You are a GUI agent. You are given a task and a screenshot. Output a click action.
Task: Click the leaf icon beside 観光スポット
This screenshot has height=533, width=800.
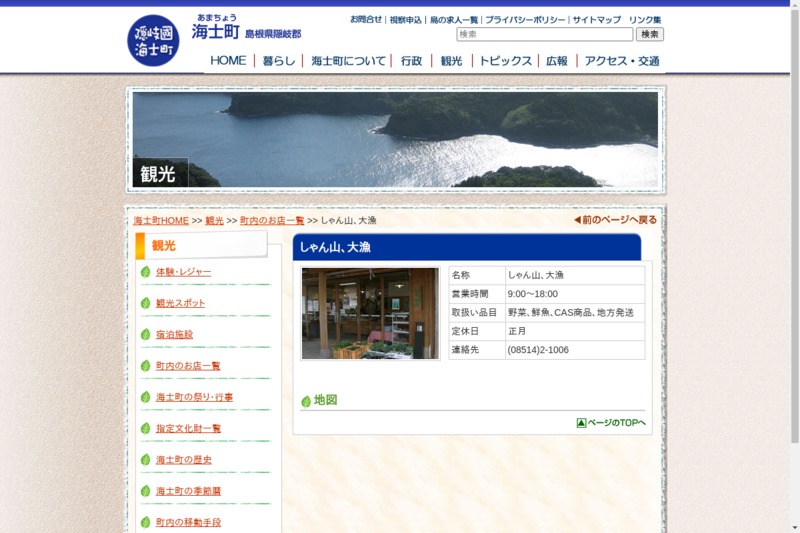(145, 303)
